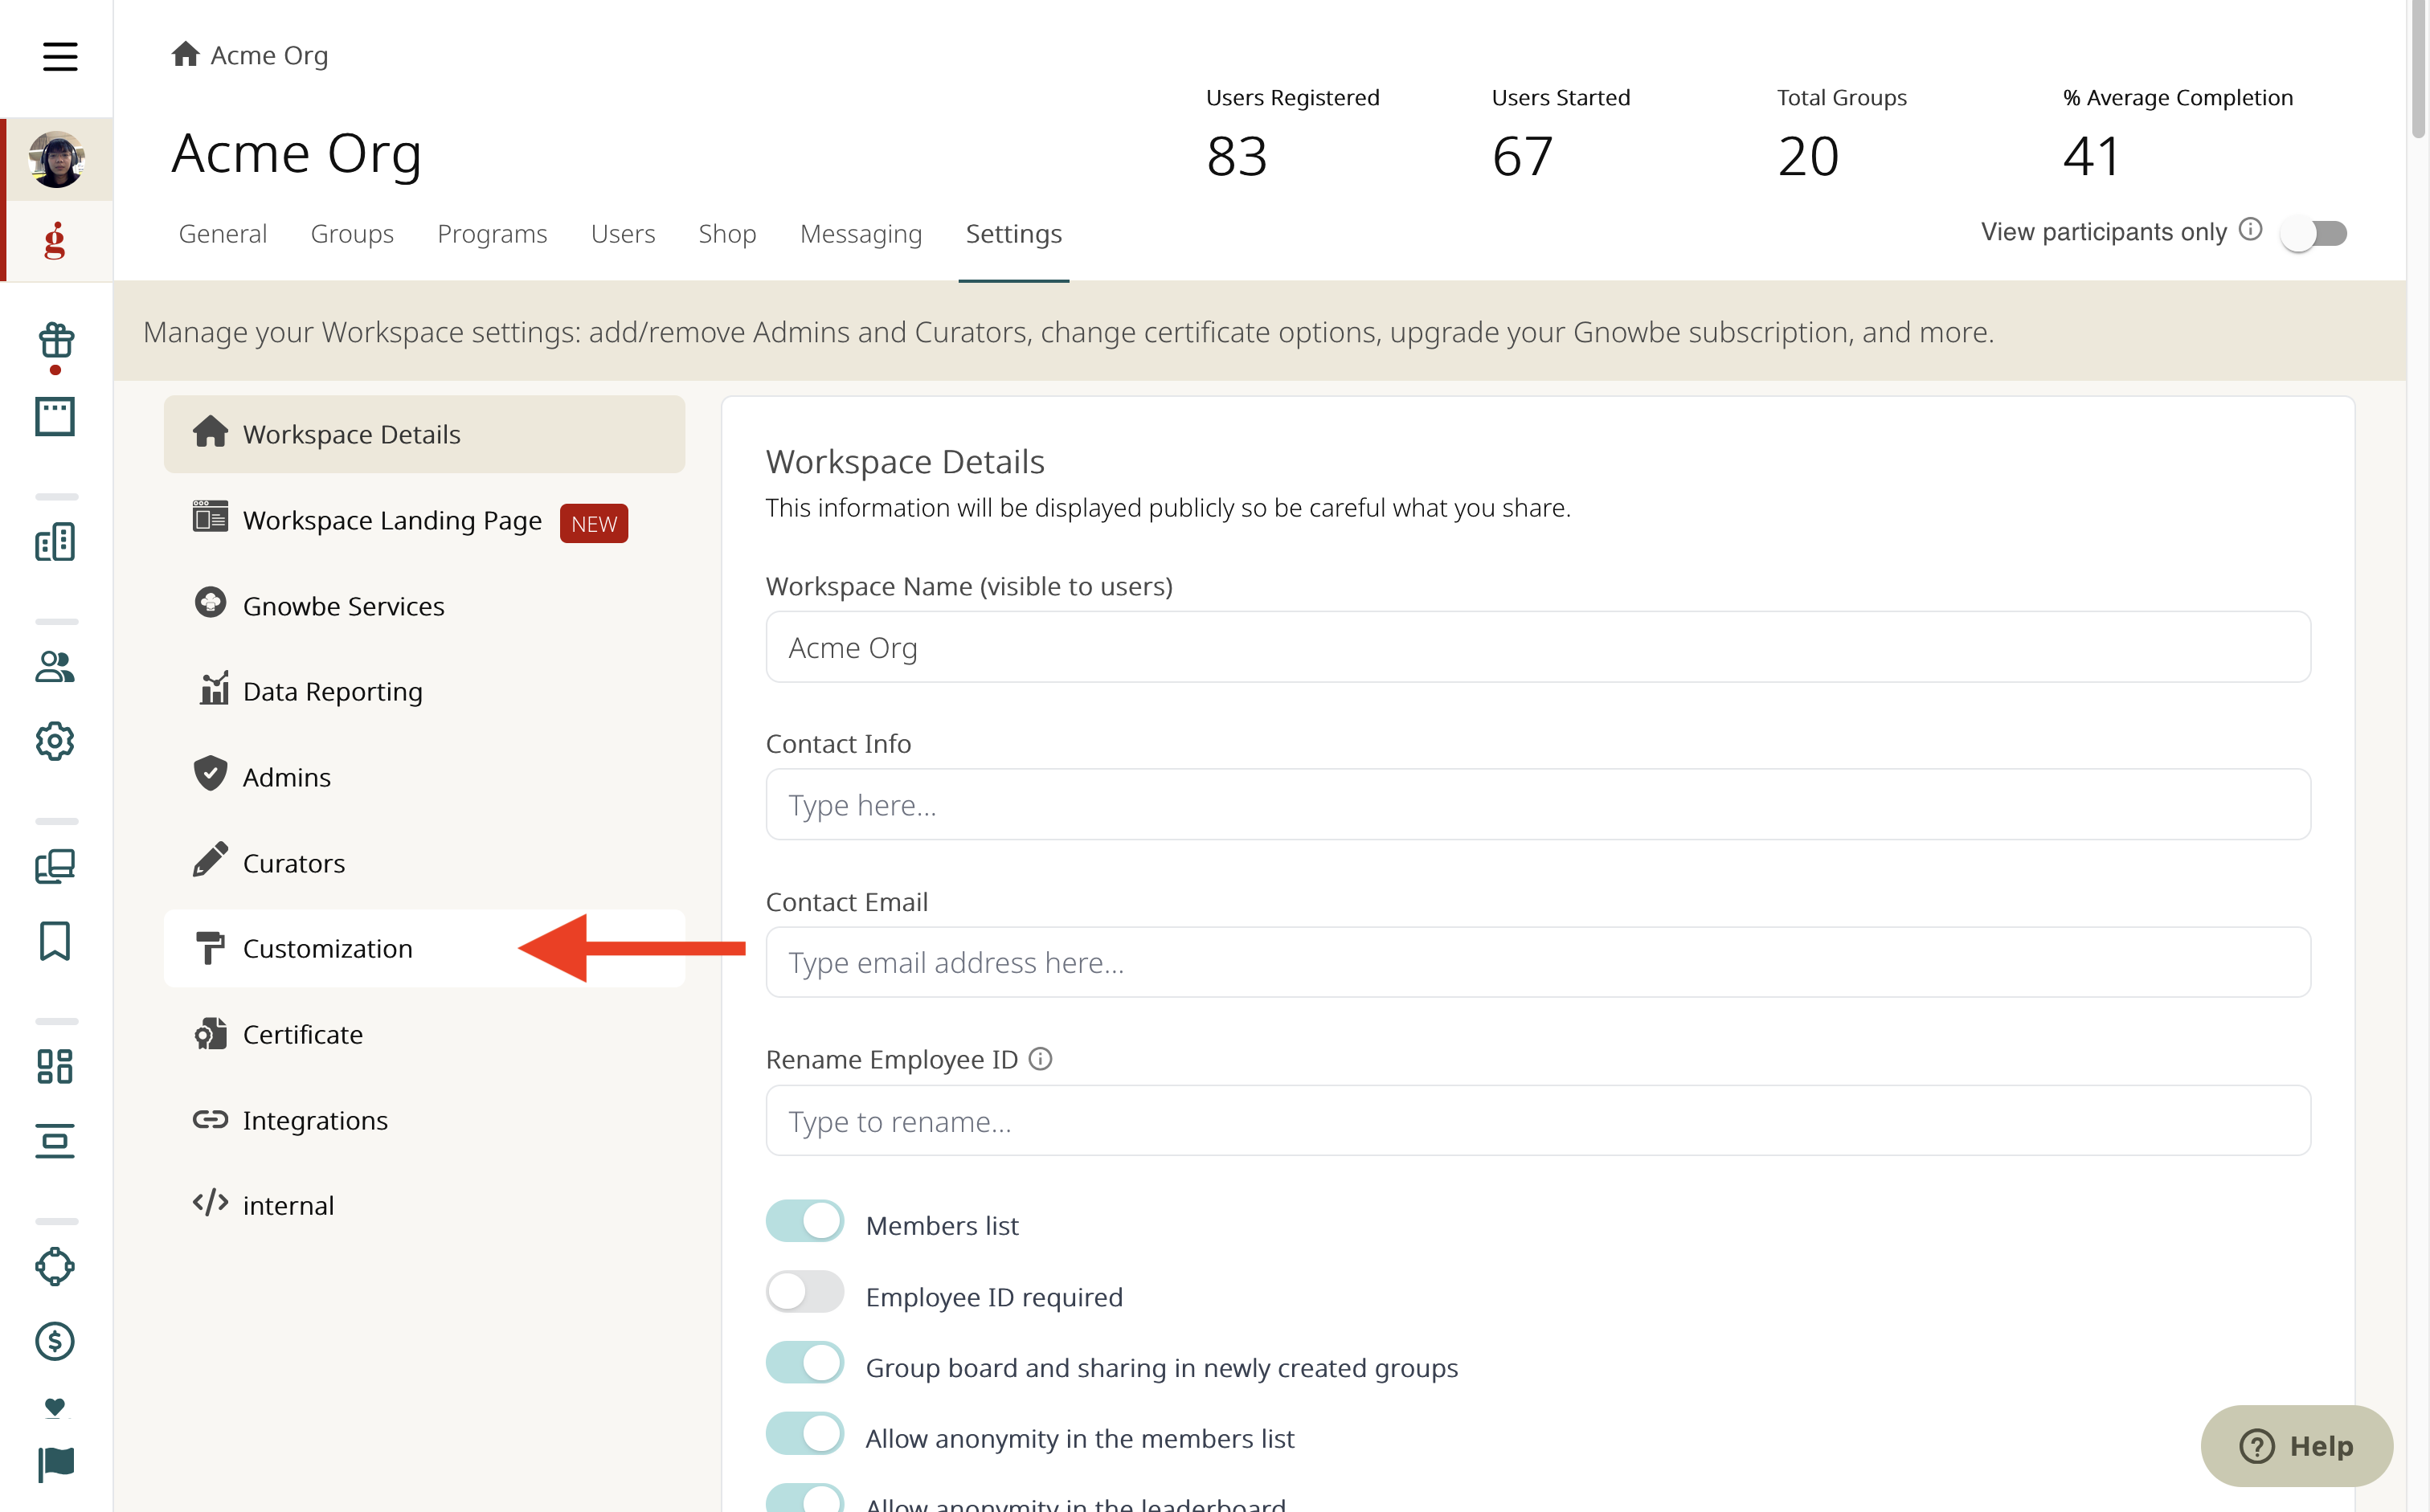
Task: Click the gift icon in left sidebar
Action: point(55,341)
